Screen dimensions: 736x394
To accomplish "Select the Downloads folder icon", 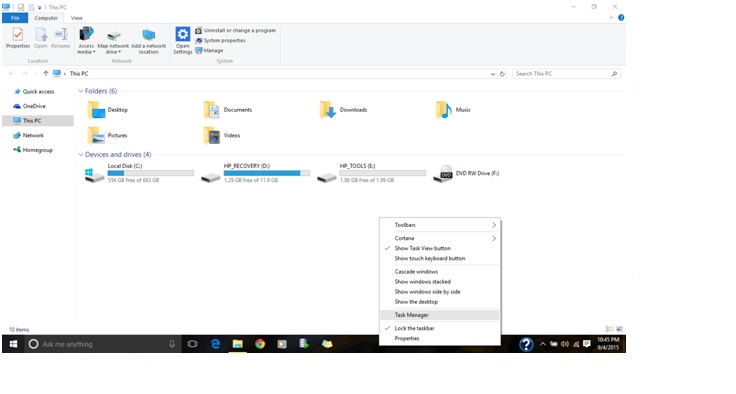I will (x=328, y=110).
